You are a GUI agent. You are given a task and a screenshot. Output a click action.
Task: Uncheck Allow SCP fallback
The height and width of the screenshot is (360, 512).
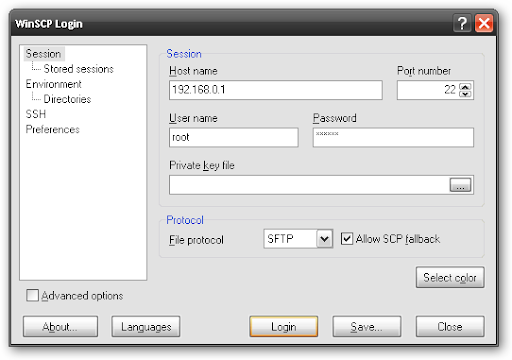pos(347,239)
